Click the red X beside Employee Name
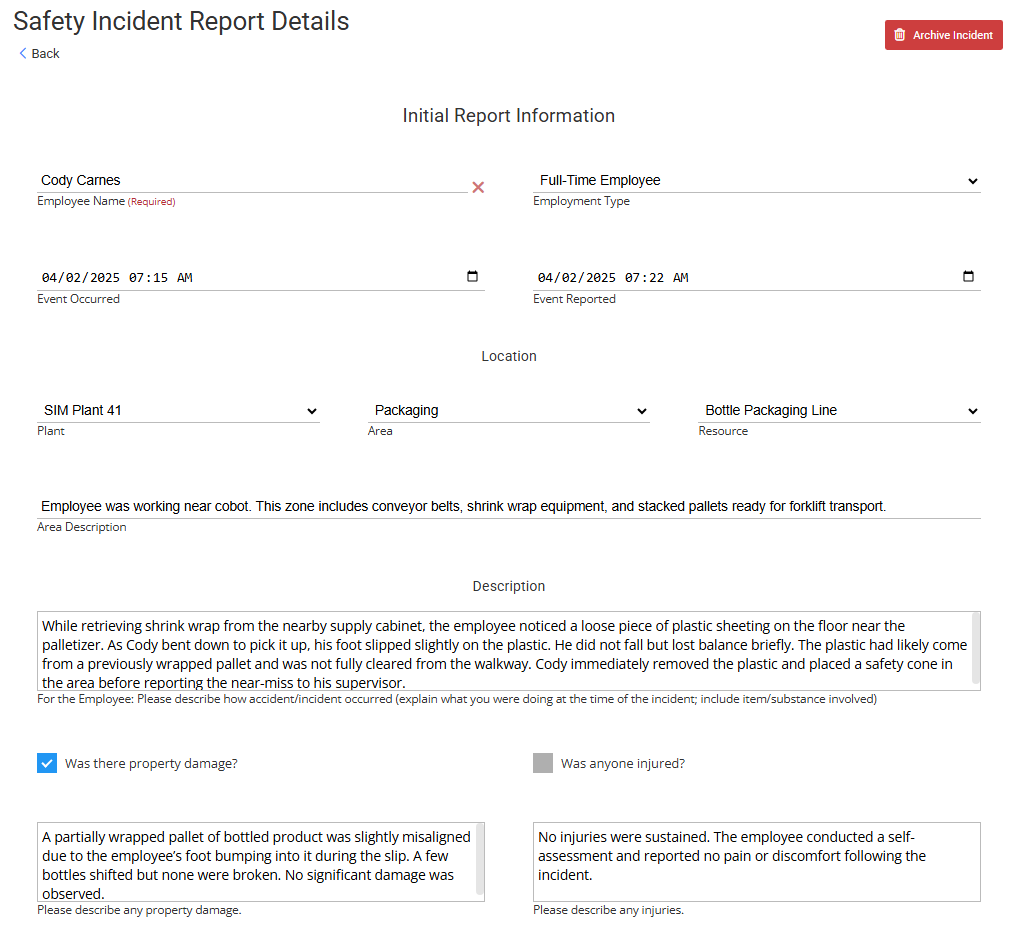 [478, 187]
